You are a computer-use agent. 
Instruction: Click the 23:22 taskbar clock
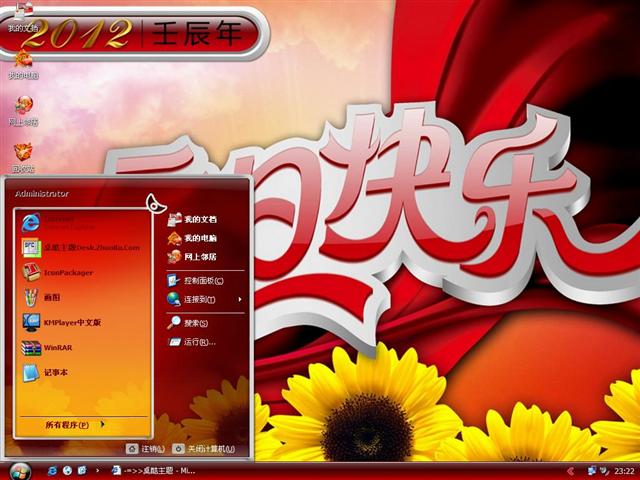point(624,471)
